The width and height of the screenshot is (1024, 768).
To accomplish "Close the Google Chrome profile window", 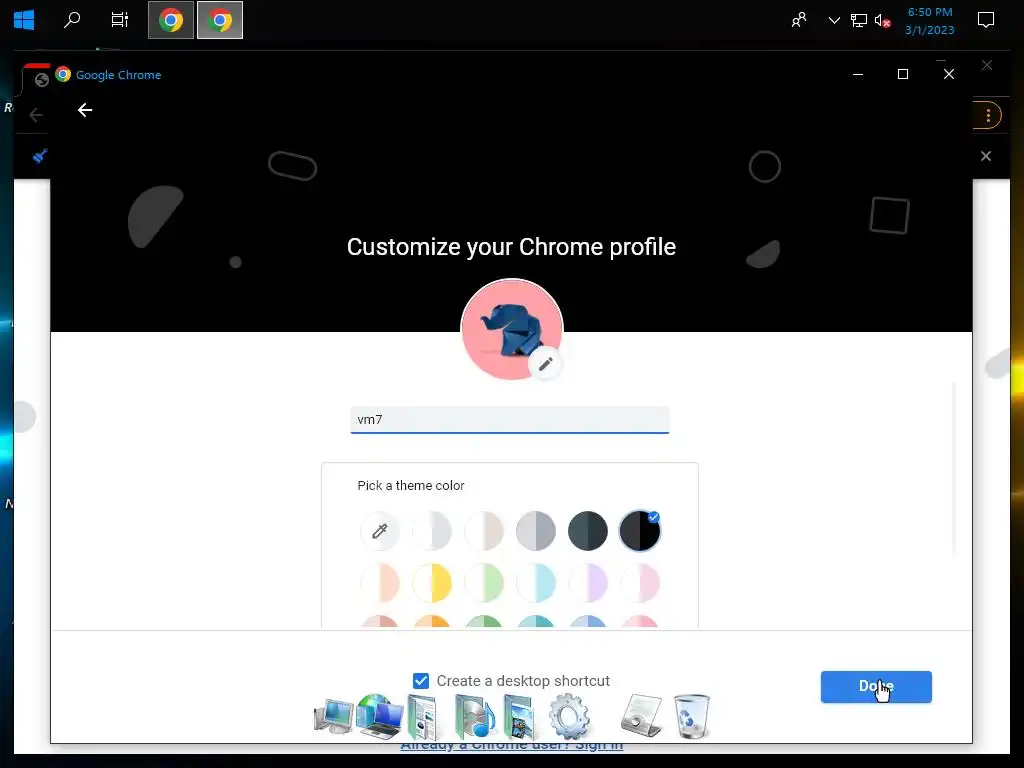I will click(949, 74).
